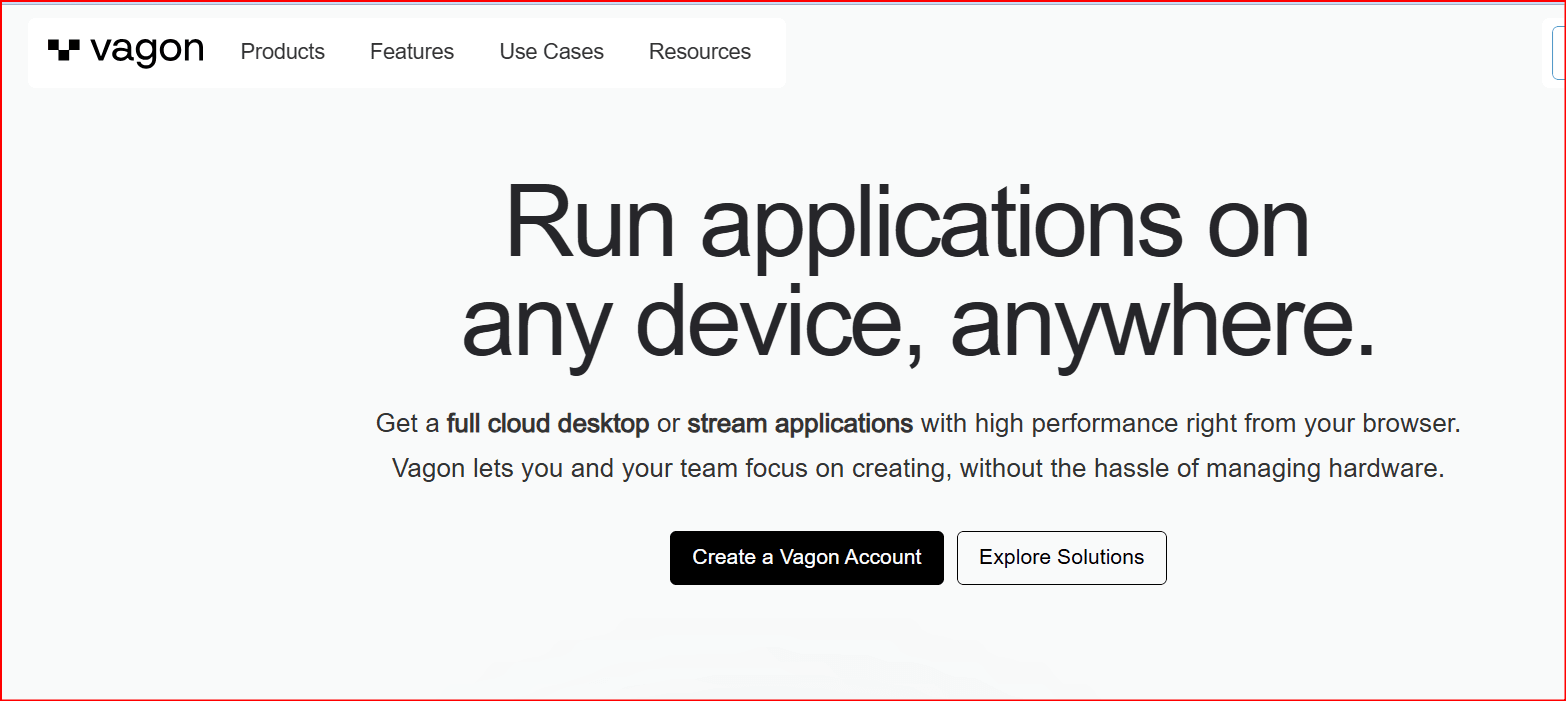Open the Products menu
Viewport: 1566px width, 701px height.
click(283, 52)
